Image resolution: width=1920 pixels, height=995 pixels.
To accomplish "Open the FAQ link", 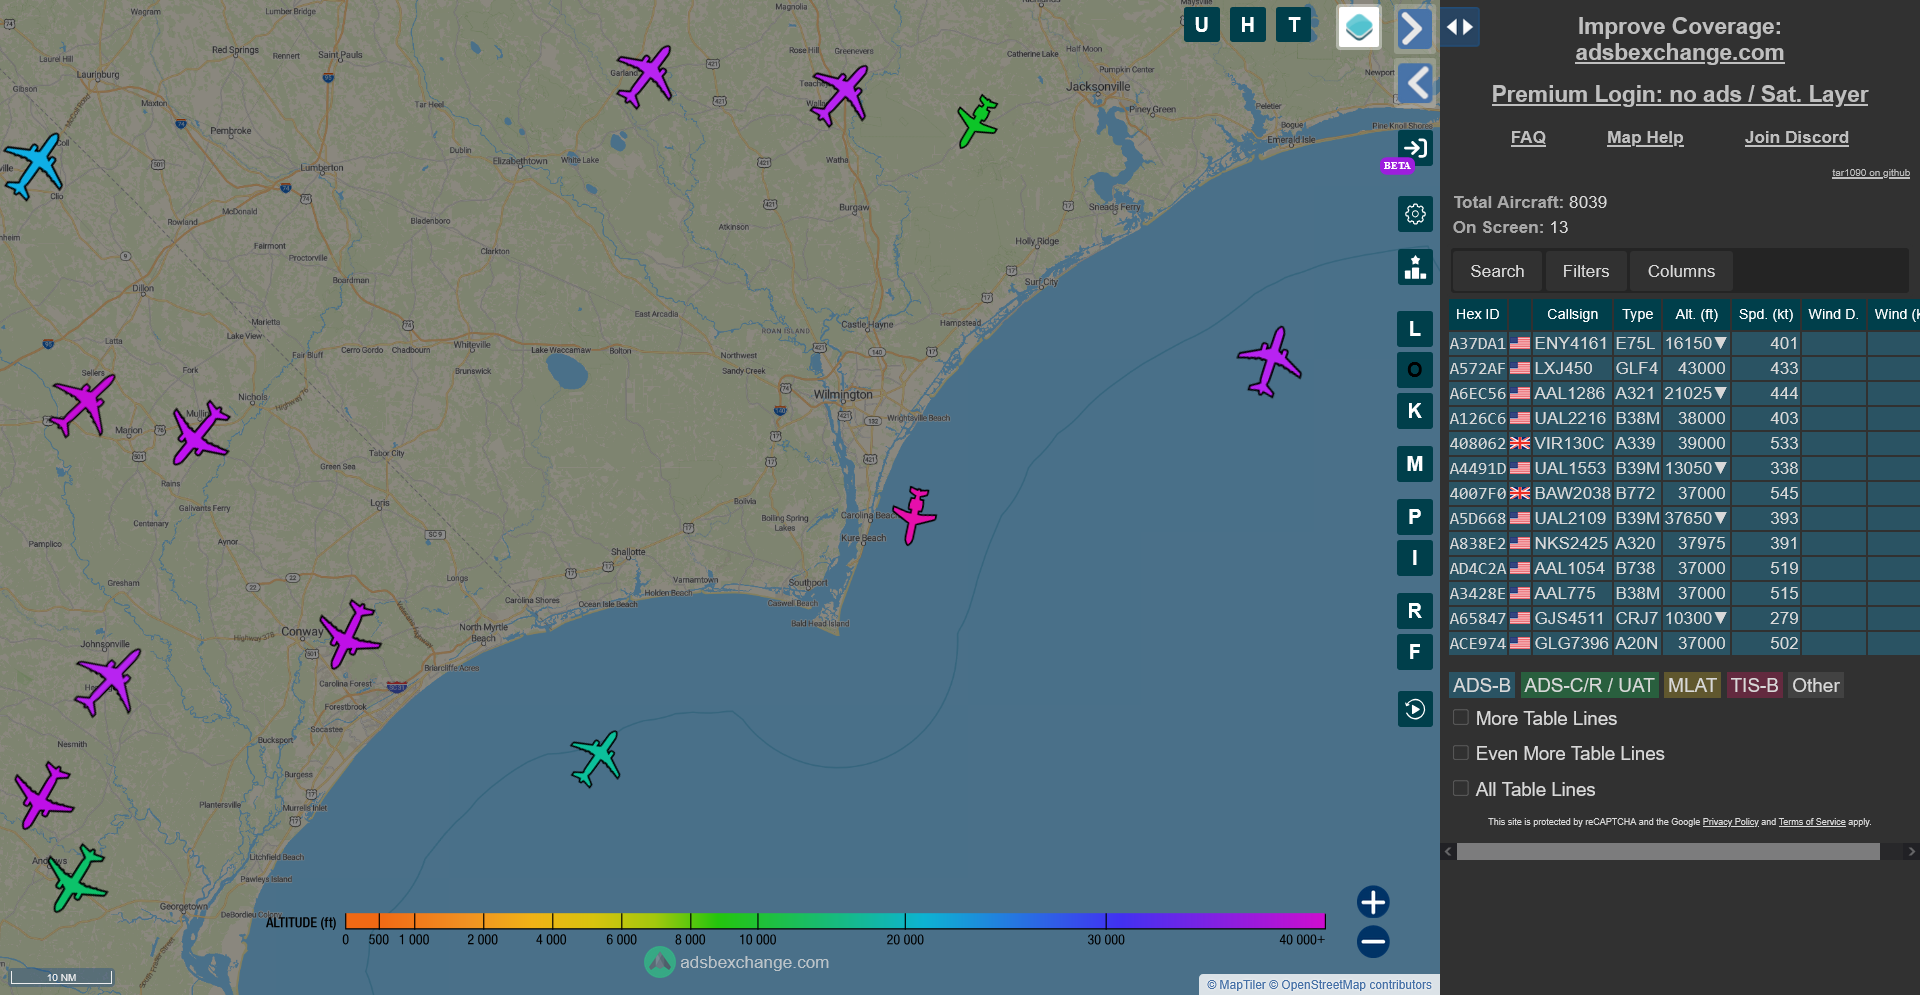I will [1528, 137].
